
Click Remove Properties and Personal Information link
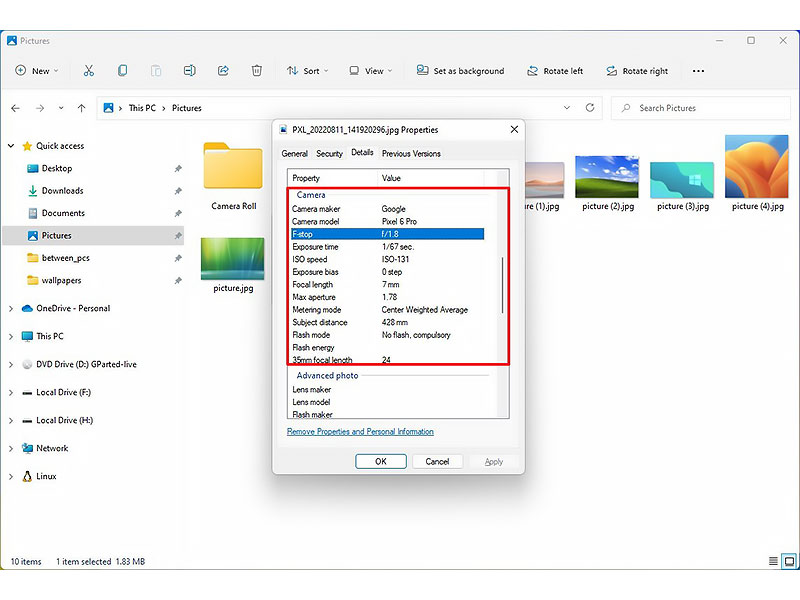(360, 432)
